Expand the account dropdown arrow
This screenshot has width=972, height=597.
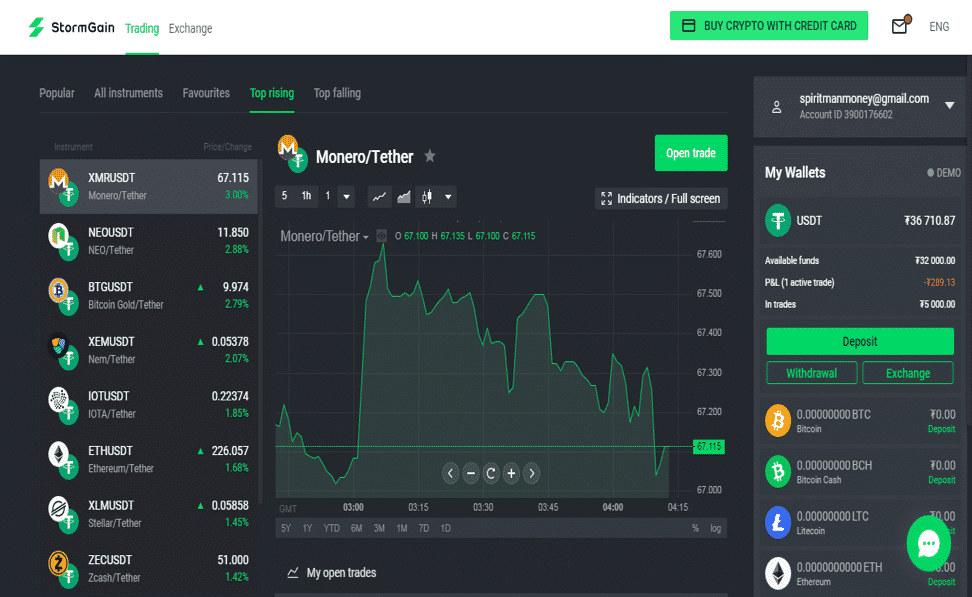click(949, 105)
